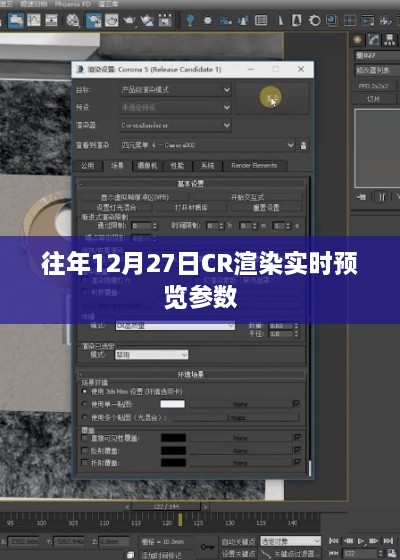Click the selection lock toggle icon in status bar
The height and width of the screenshot is (560, 400).
click(131, 555)
